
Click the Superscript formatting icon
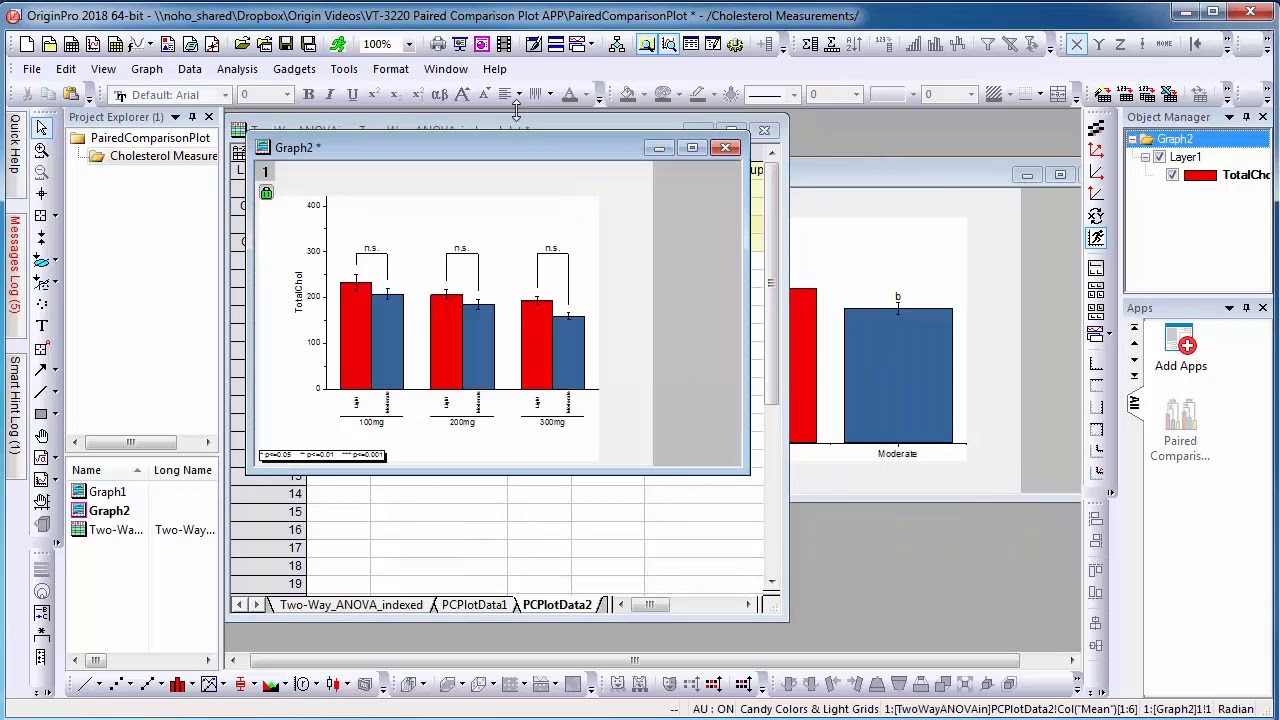click(x=374, y=95)
